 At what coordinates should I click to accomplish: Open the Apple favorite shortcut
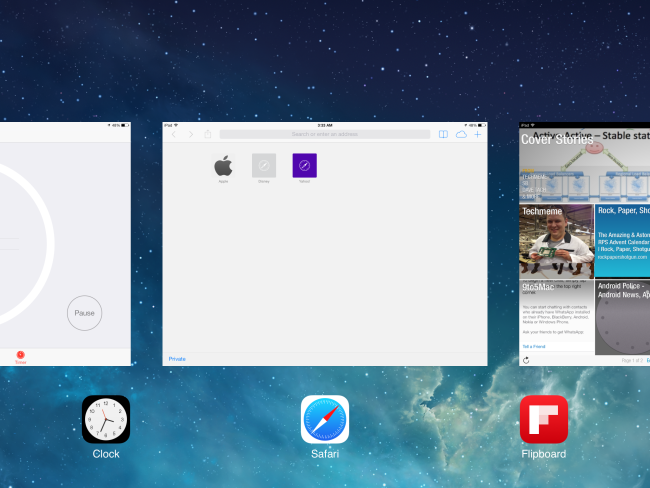[x=224, y=166]
